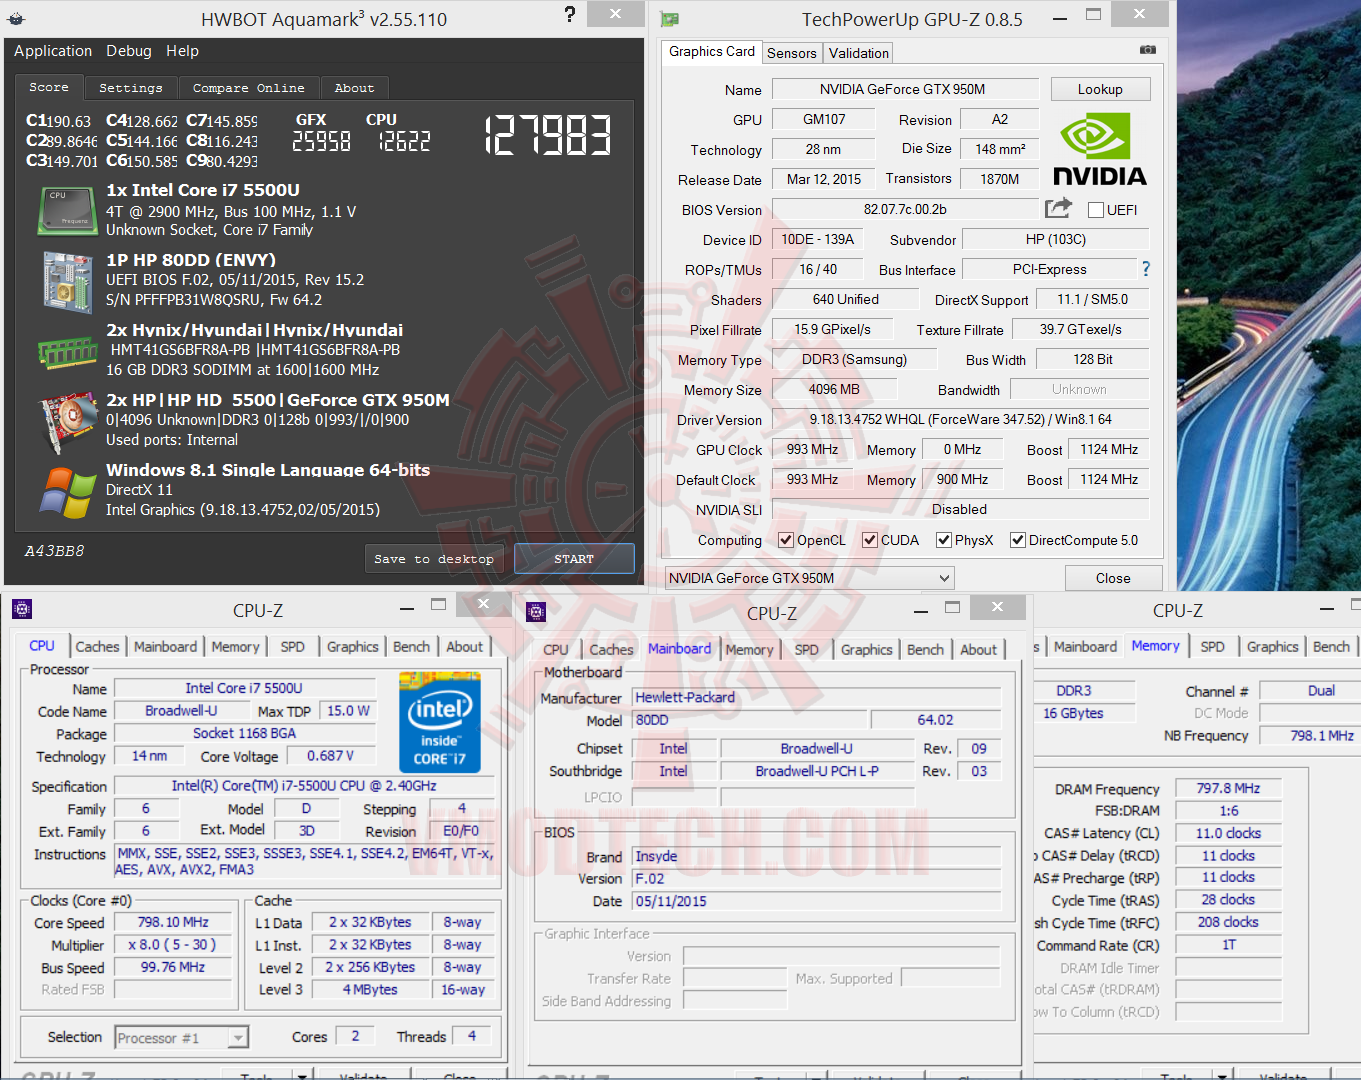Click the graphics card icon in Aquamark
1361x1080 pixels.
point(68,424)
